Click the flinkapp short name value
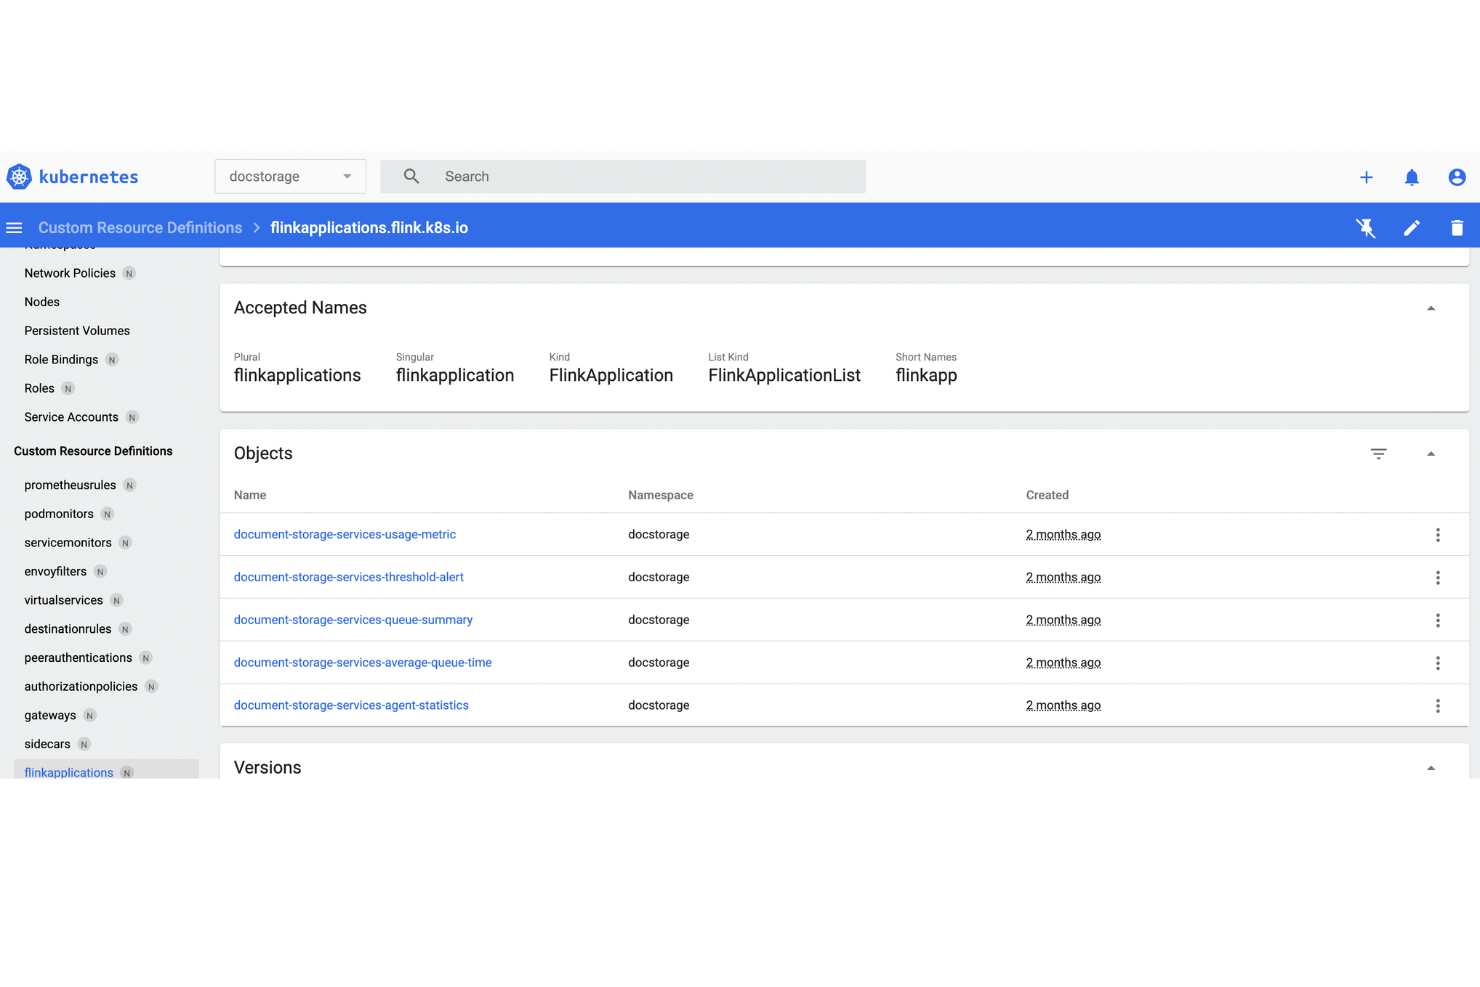 click(926, 376)
